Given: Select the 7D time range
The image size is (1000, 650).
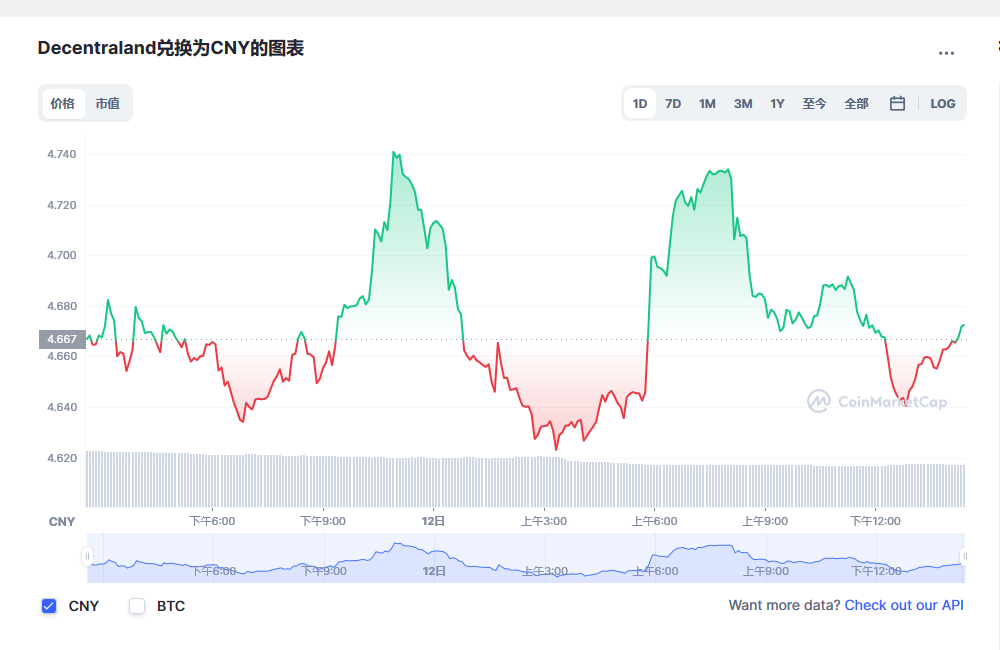Looking at the screenshot, I should [x=673, y=103].
